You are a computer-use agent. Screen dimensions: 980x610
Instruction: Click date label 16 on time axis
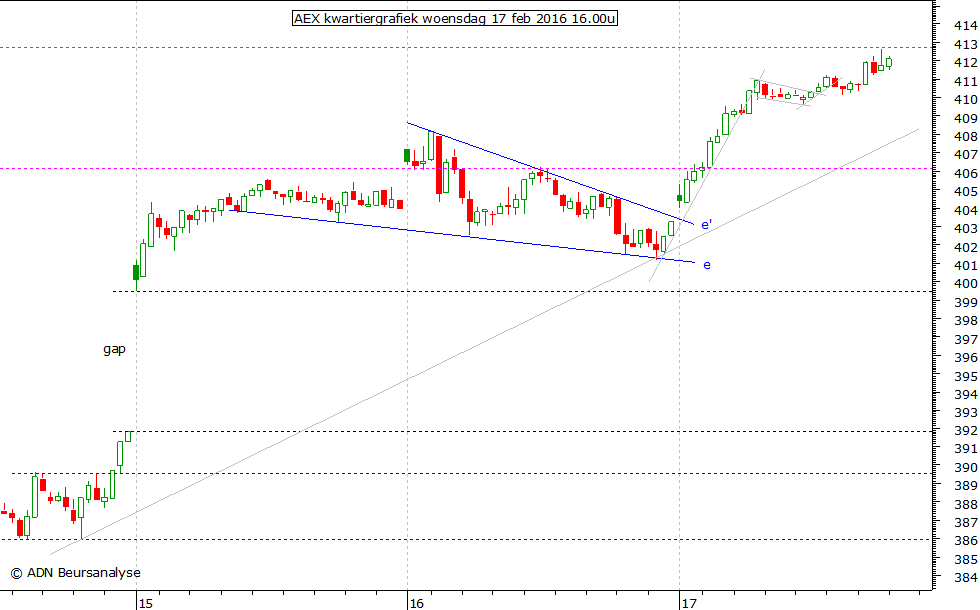416,603
